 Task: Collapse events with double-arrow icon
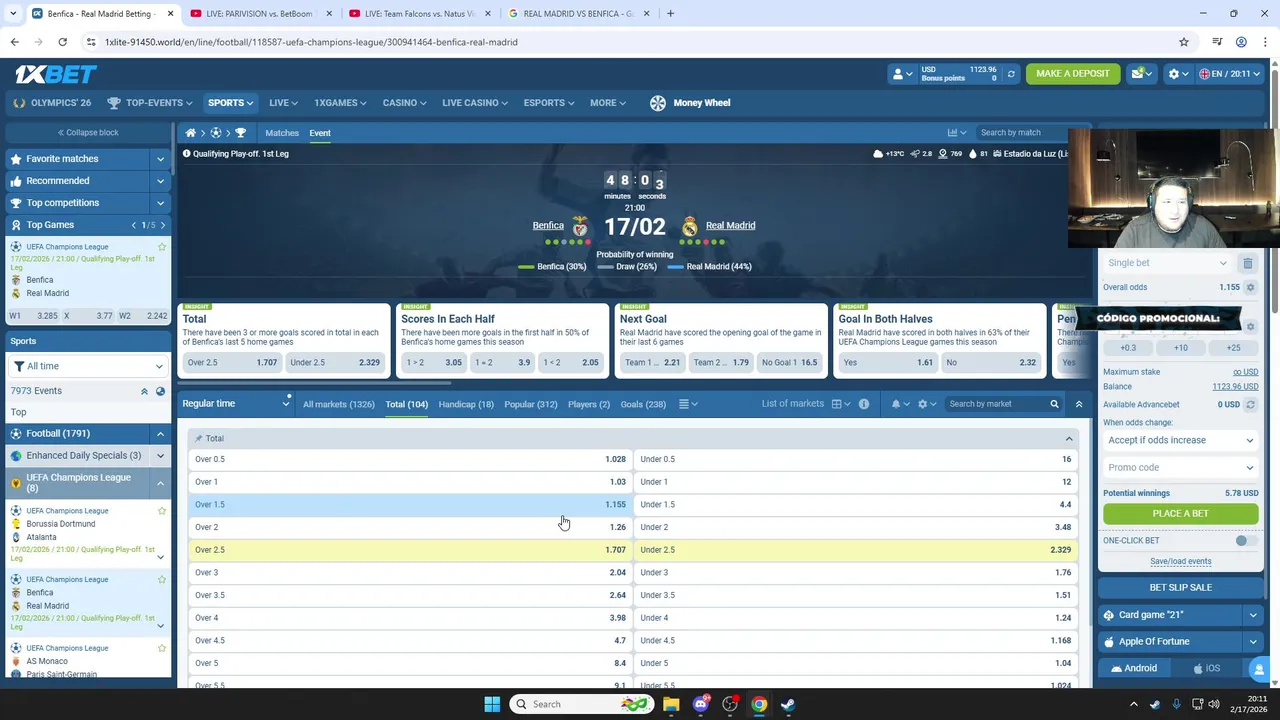(x=144, y=391)
